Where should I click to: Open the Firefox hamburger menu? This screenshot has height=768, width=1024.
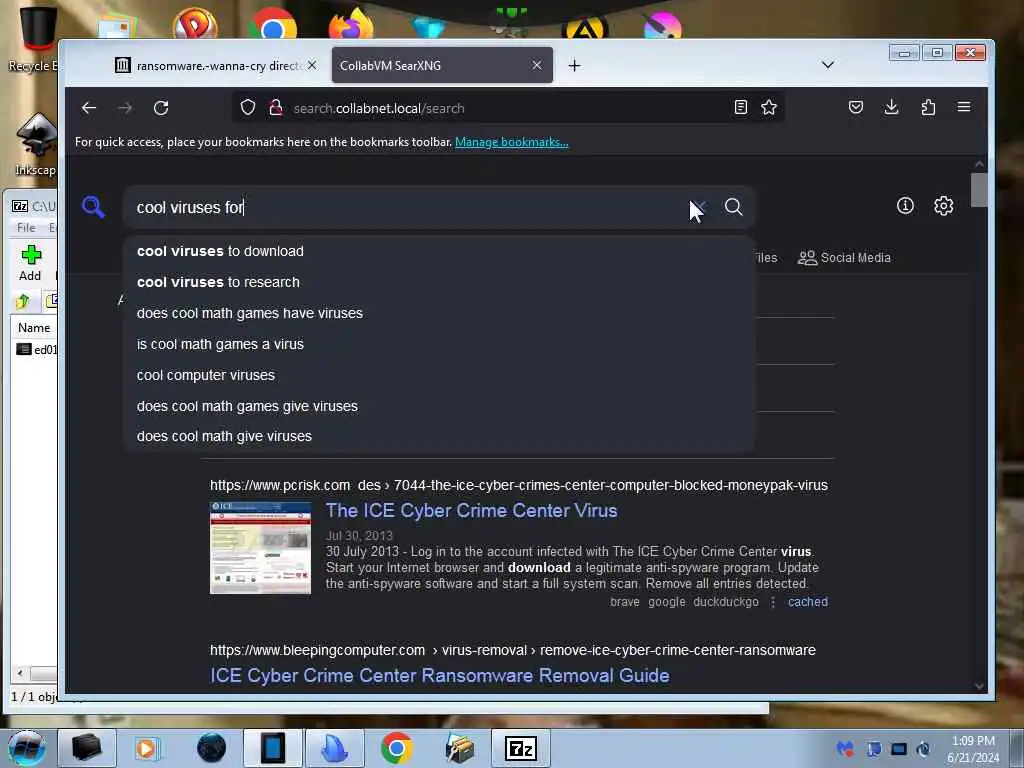pos(964,107)
